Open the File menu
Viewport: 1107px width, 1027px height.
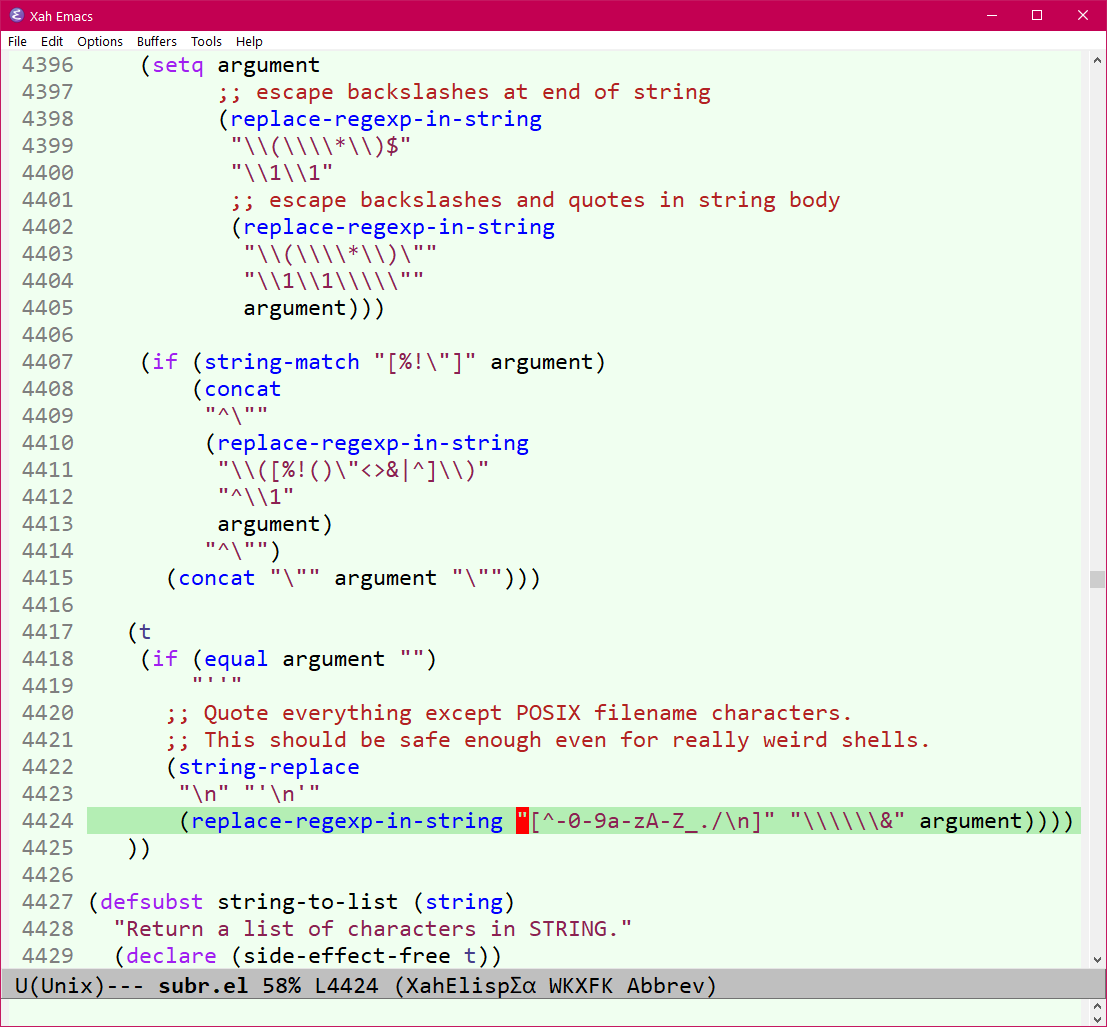pyautogui.click(x=17, y=41)
